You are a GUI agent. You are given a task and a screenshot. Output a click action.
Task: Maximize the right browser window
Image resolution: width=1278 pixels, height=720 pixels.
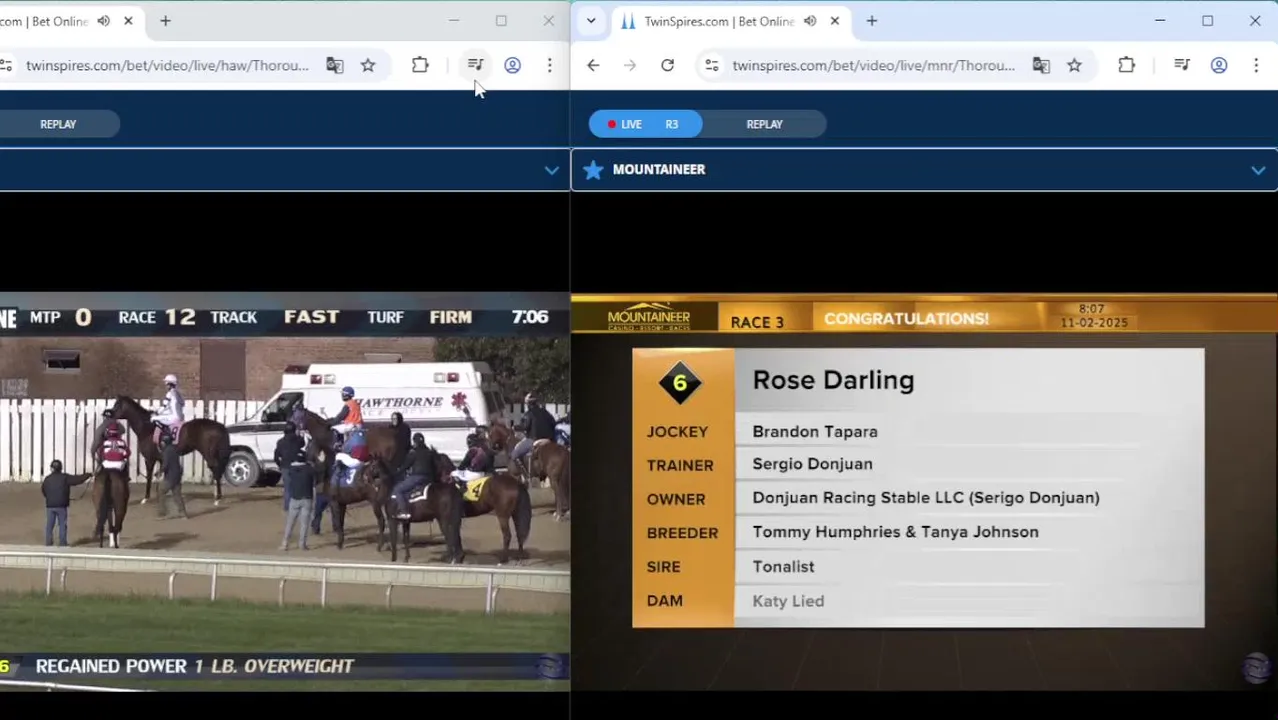tap(1207, 21)
